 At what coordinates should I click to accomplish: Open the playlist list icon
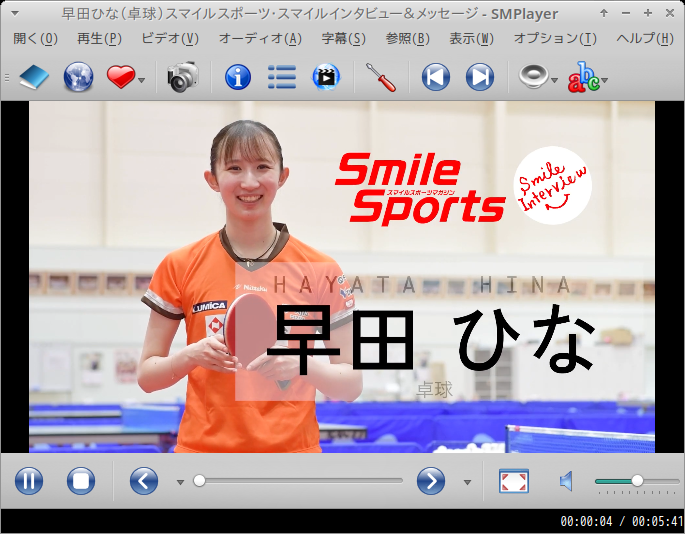282,77
